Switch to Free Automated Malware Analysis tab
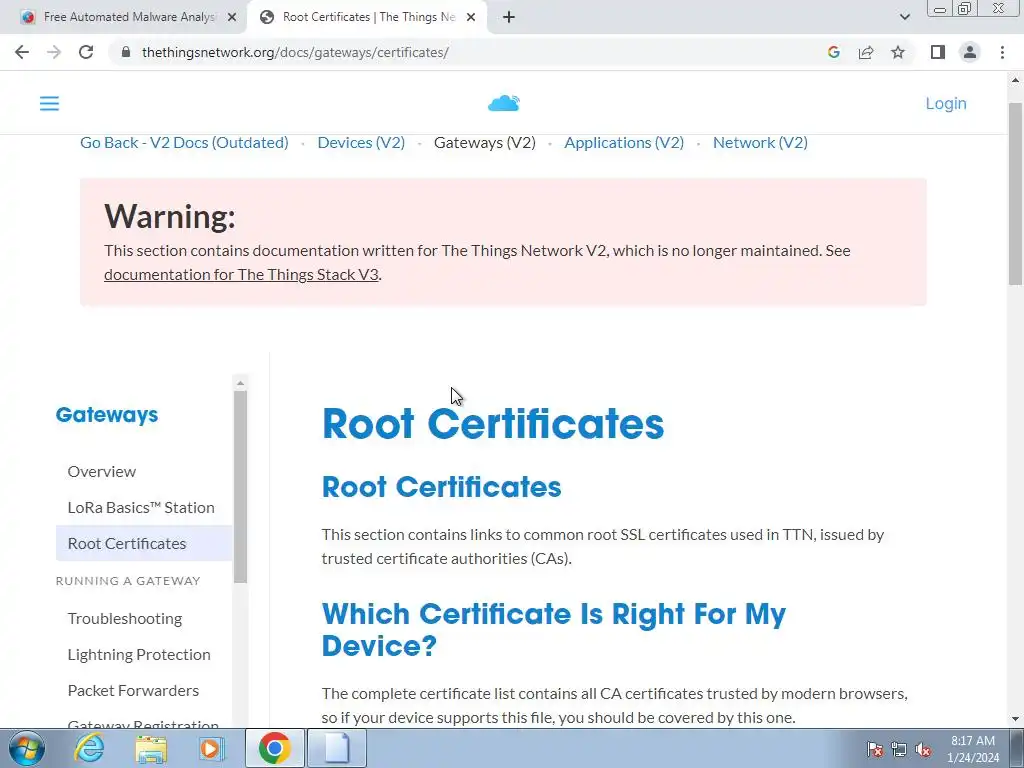1024x768 pixels. tap(124, 17)
